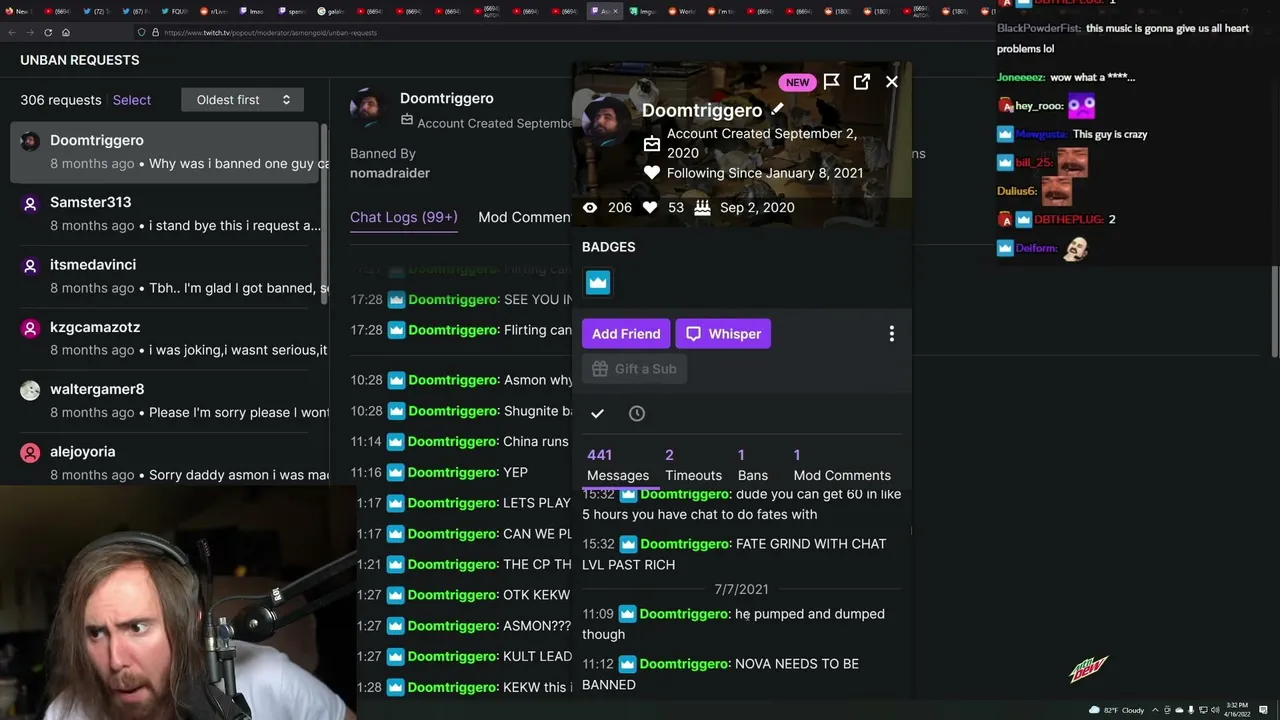
Task: Click Deiform username in chat
Action: point(1036,248)
